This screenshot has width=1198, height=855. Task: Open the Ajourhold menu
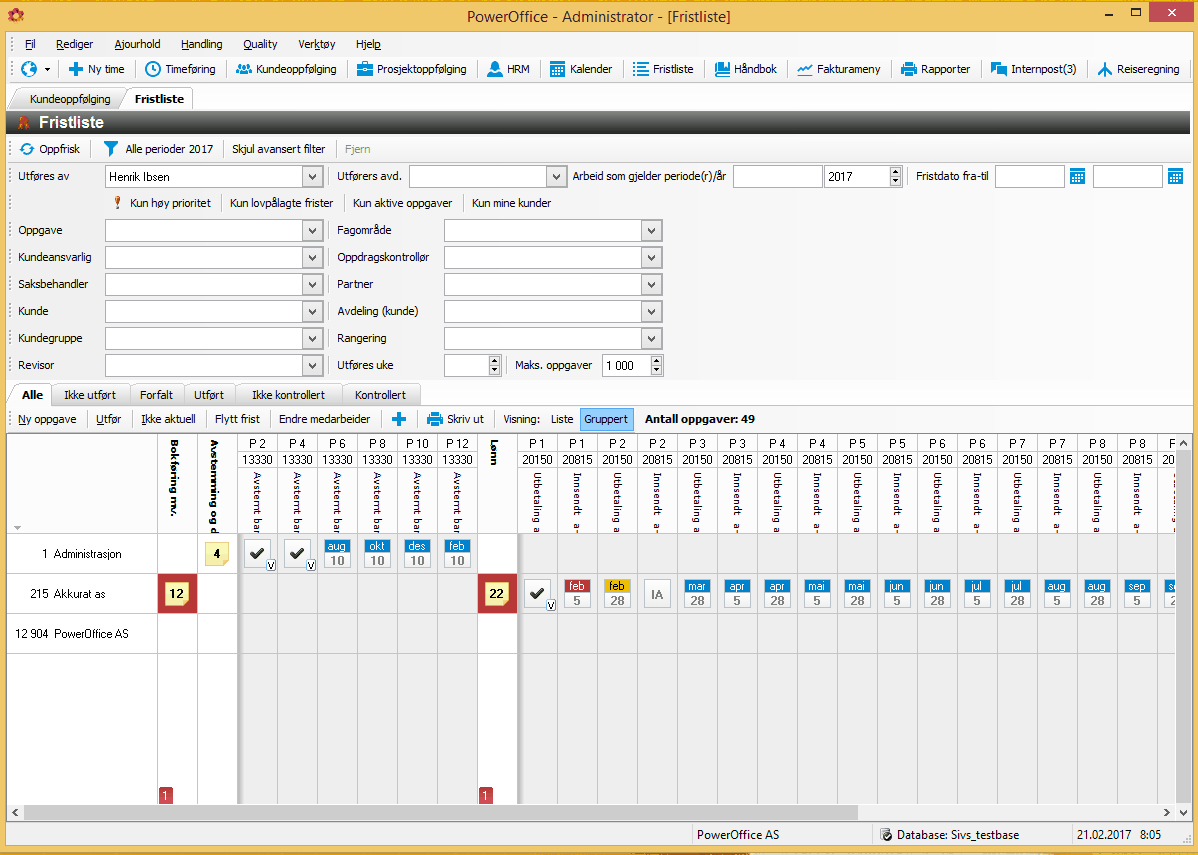pyautogui.click(x=138, y=44)
